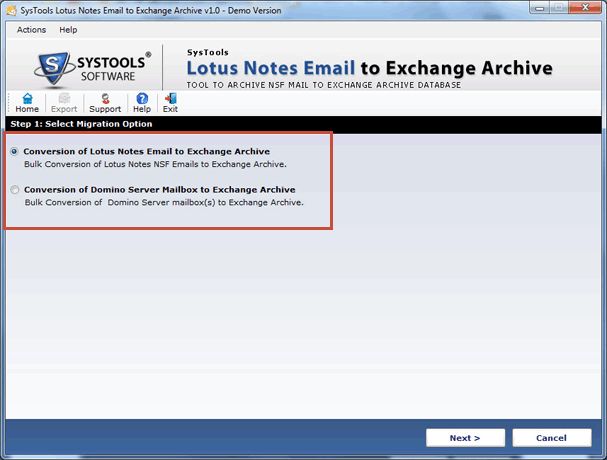Click the 'Step 1: Select Migration Option' header

point(81,124)
